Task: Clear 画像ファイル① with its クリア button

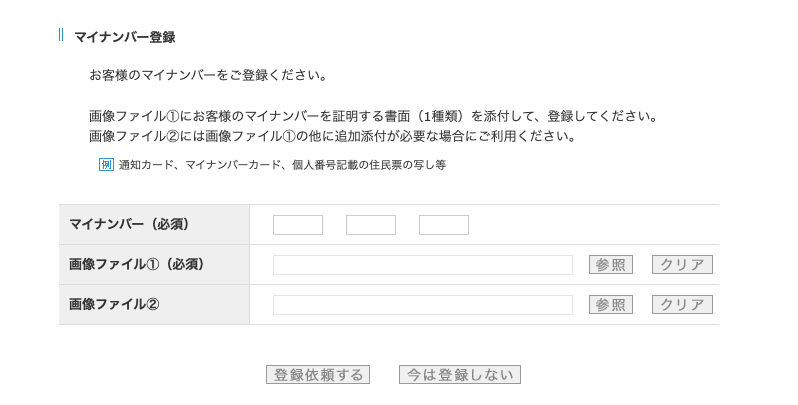Action: [x=682, y=265]
